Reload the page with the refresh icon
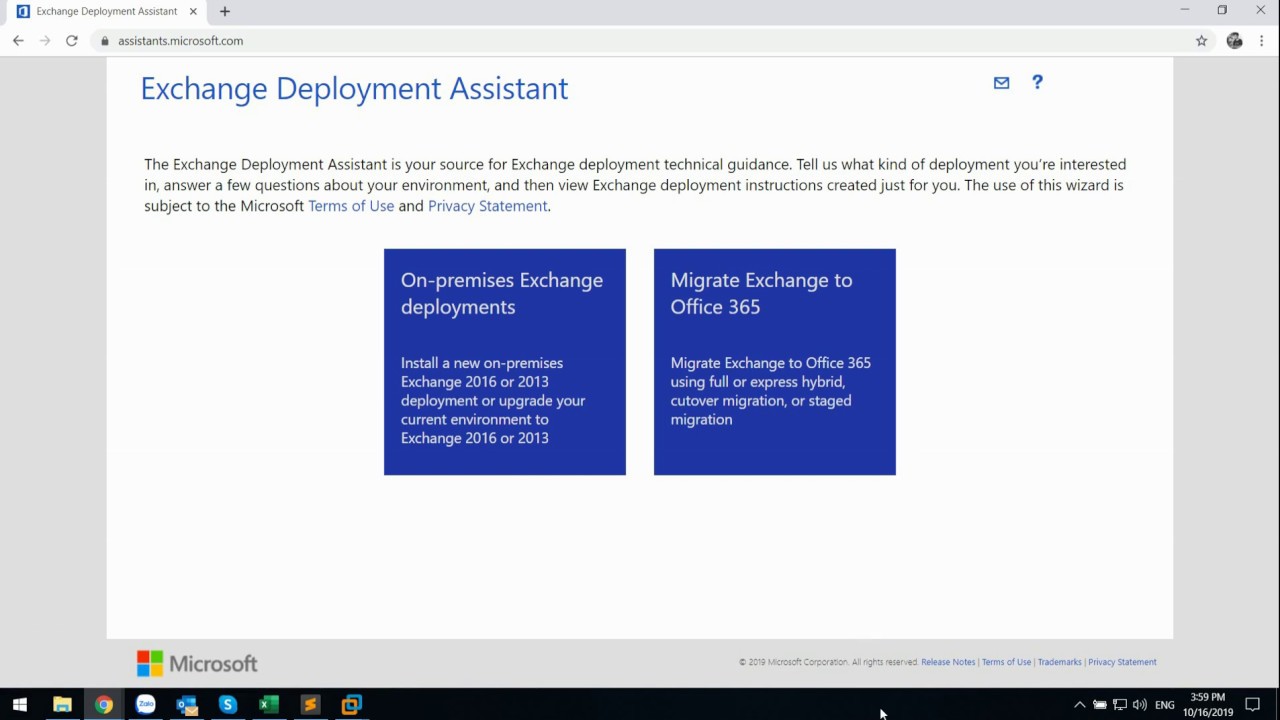Screen dimensions: 1280x720 pos(72,41)
